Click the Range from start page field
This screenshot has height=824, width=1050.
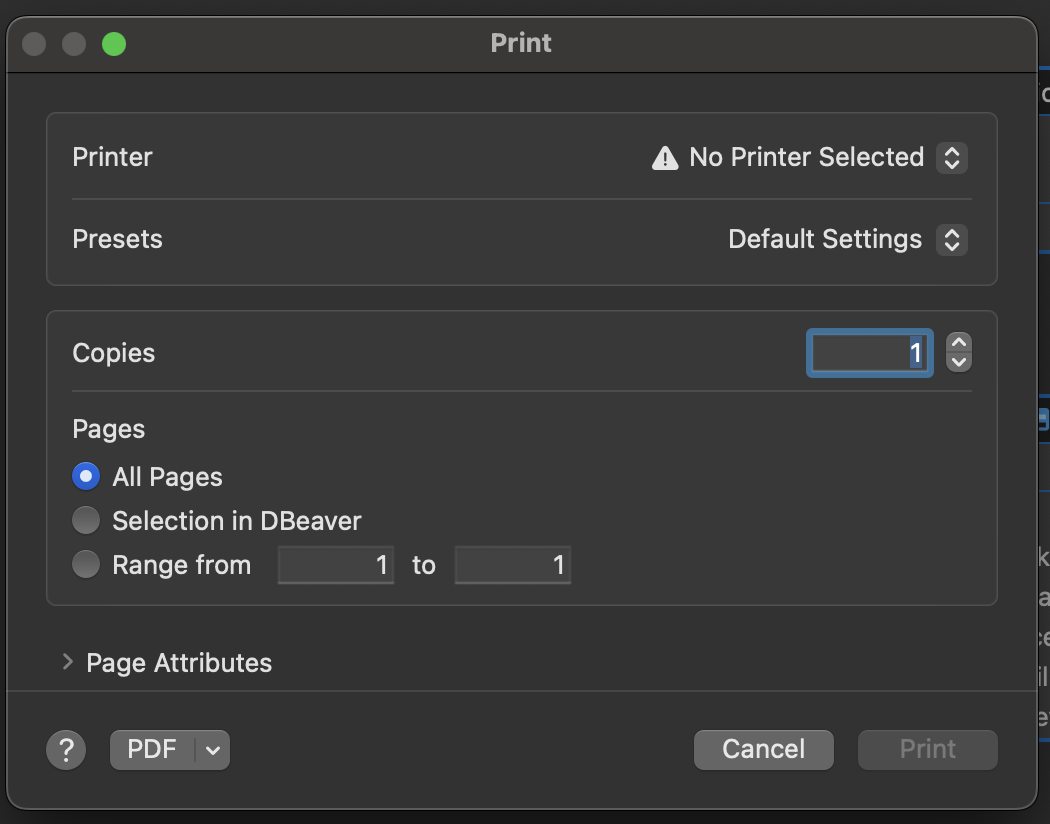tap(335, 565)
